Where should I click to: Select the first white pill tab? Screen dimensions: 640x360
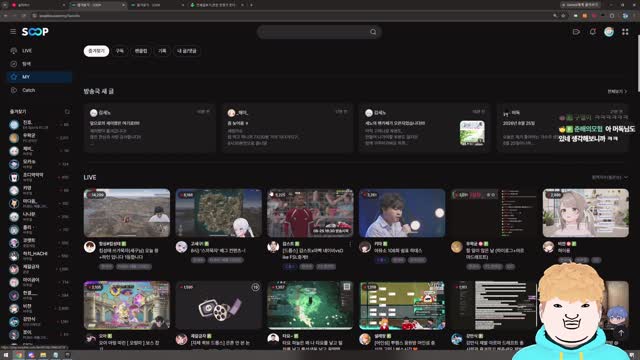click(x=96, y=51)
